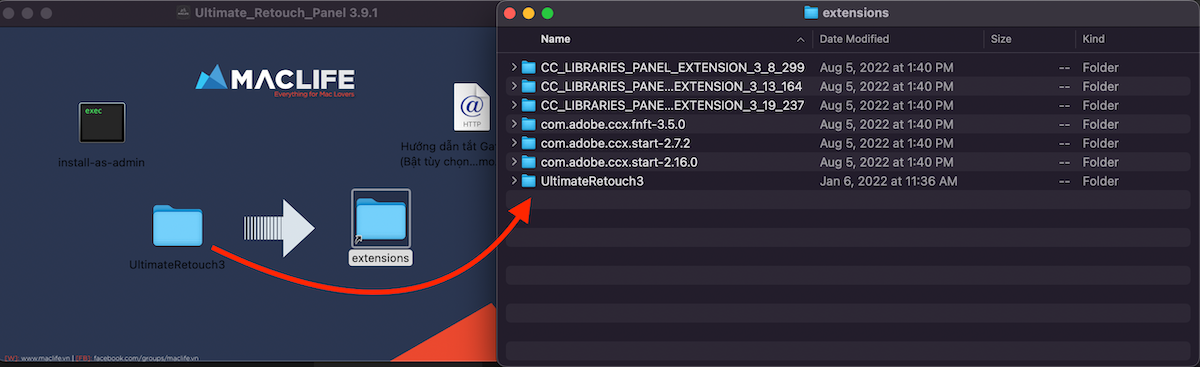Sort list by Date Modified column
The height and width of the screenshot is (367, 1200).
[x=854, y=39]
